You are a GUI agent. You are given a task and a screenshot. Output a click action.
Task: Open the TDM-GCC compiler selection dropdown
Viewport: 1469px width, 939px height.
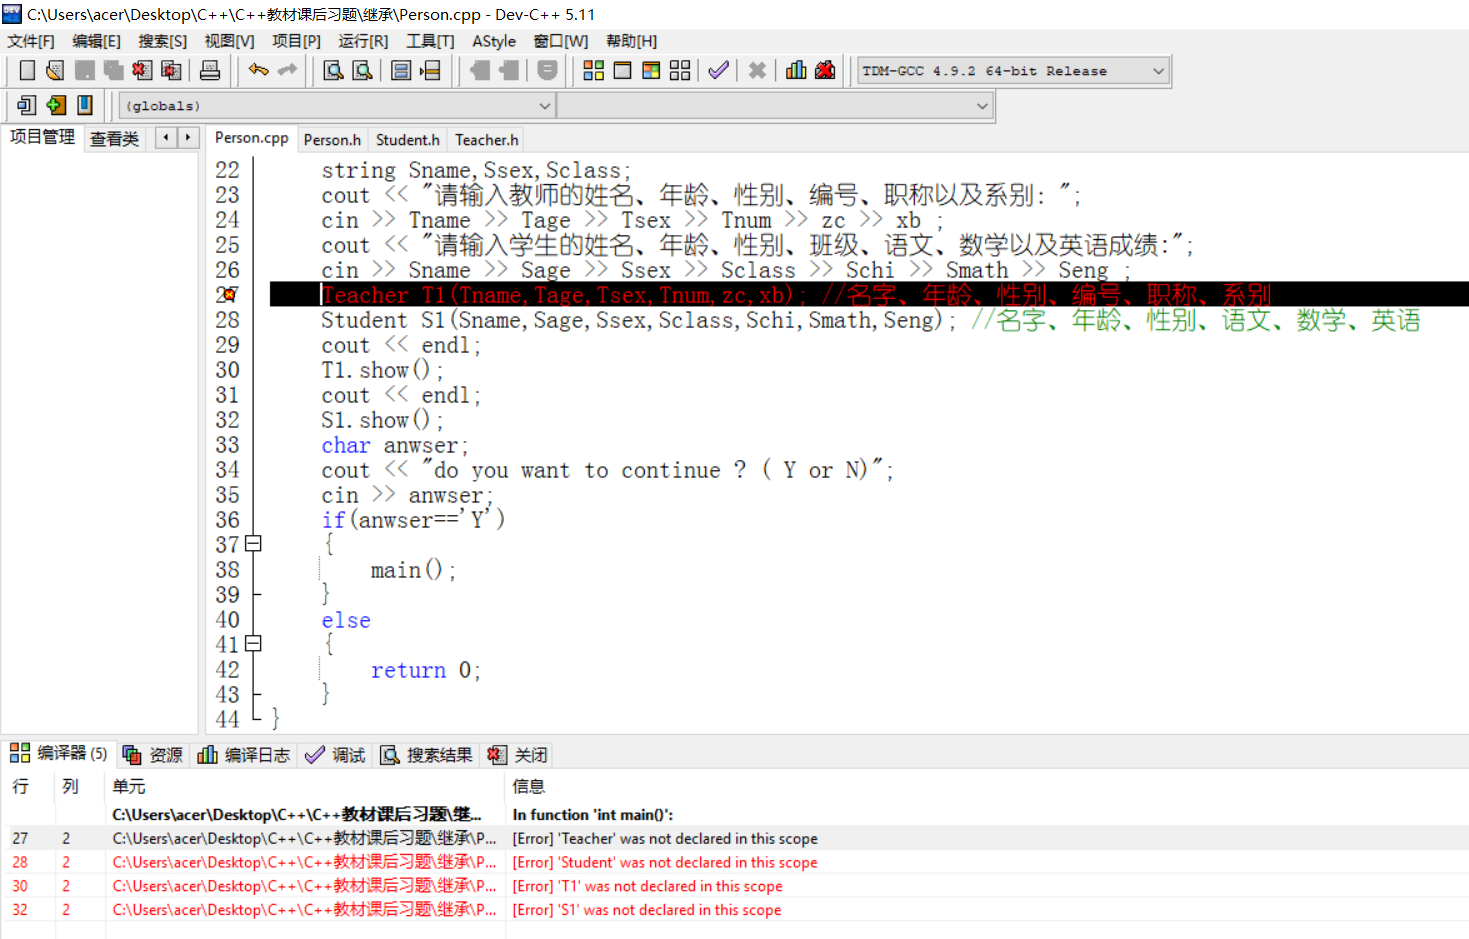pyautogui.click(x=1013, y=71)
